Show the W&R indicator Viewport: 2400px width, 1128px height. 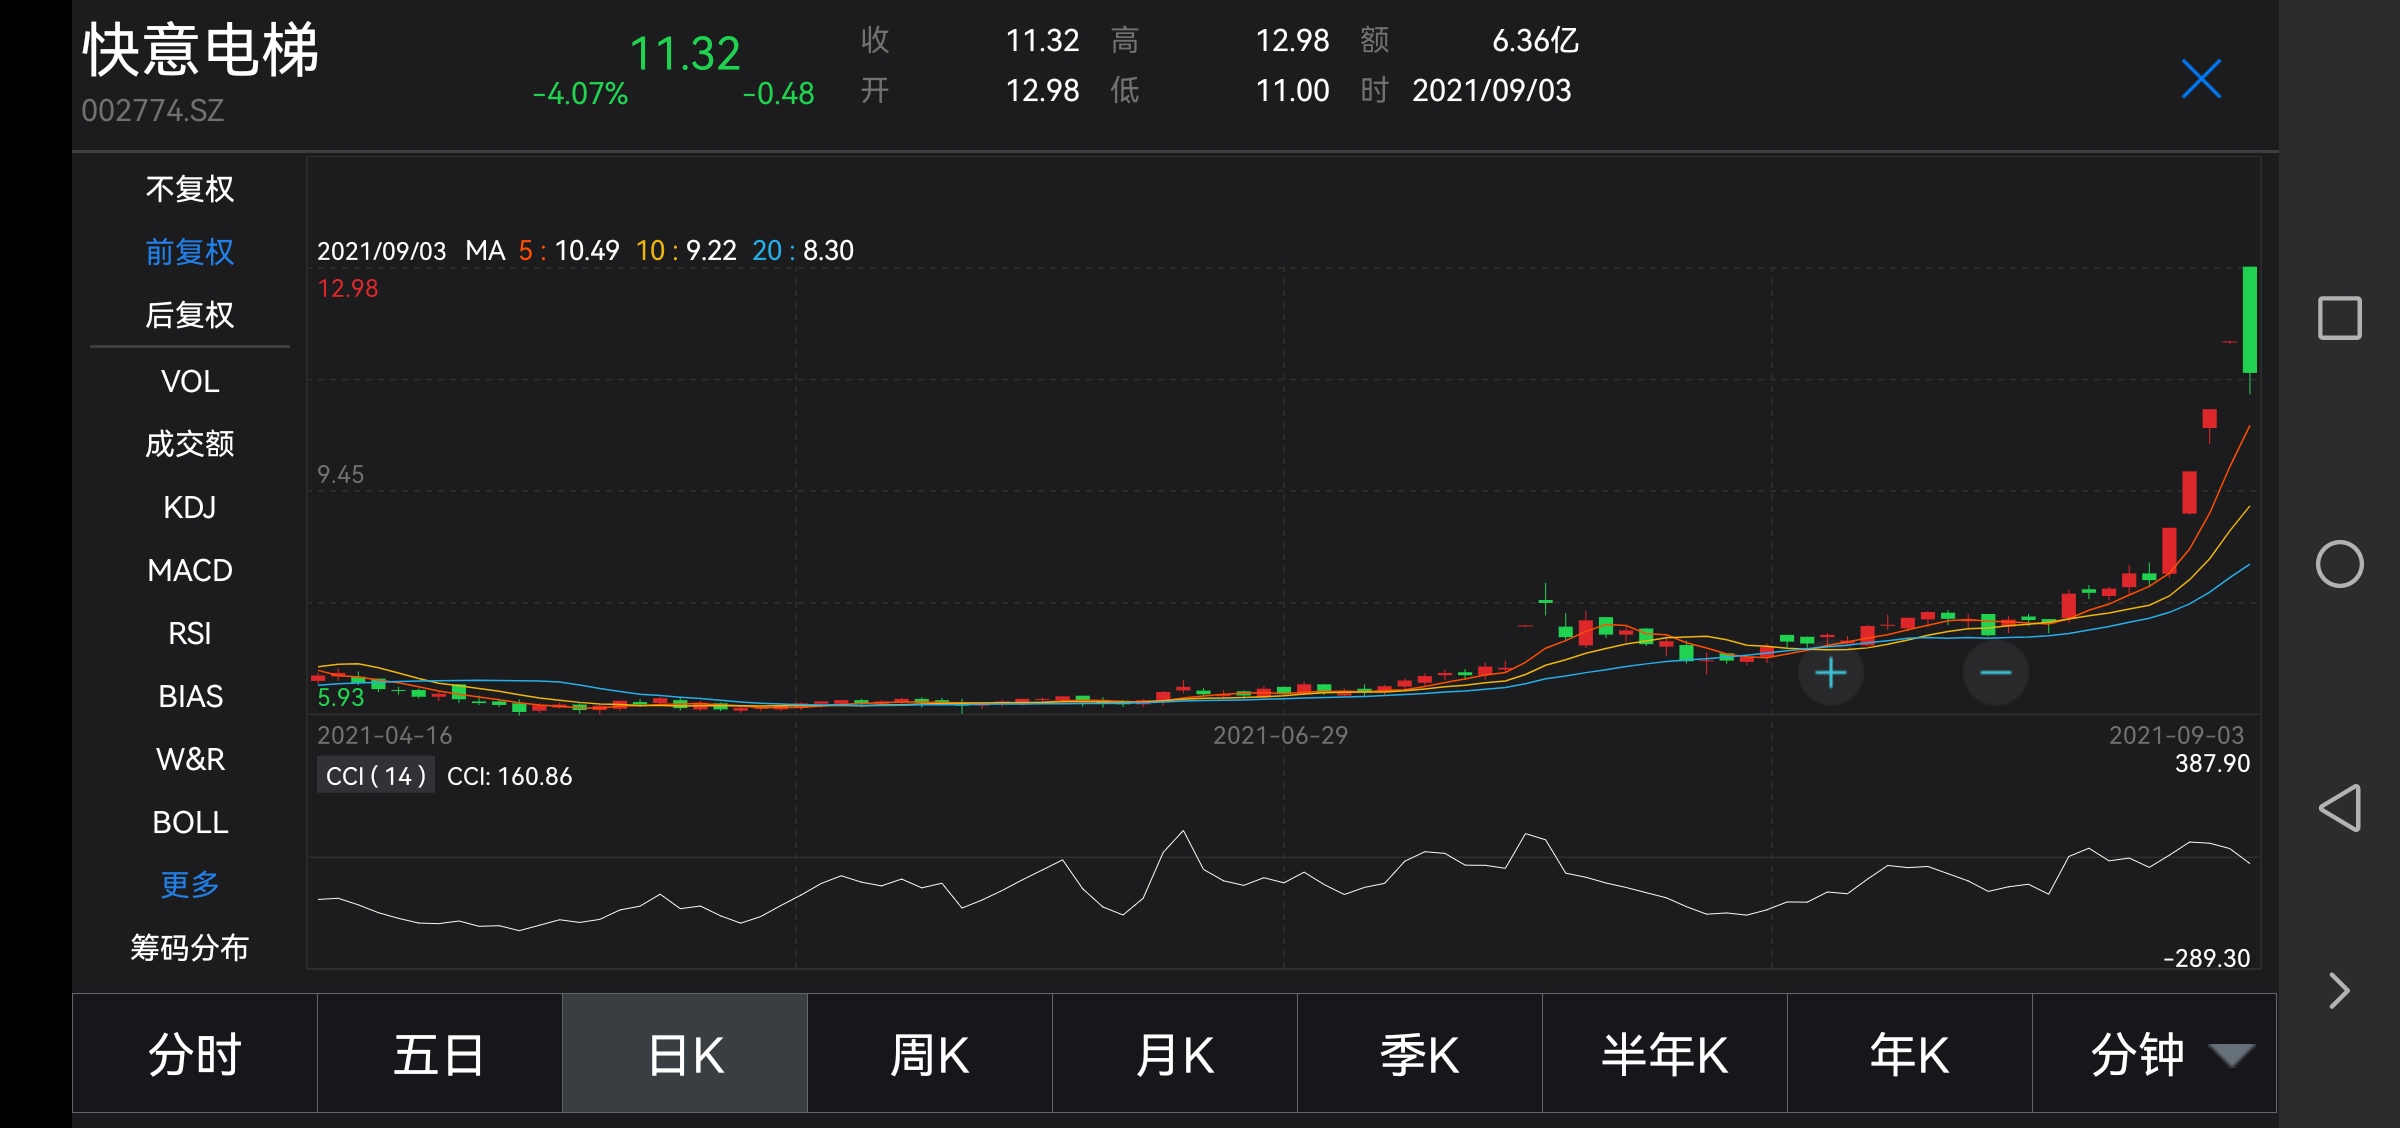pos(190,759)
